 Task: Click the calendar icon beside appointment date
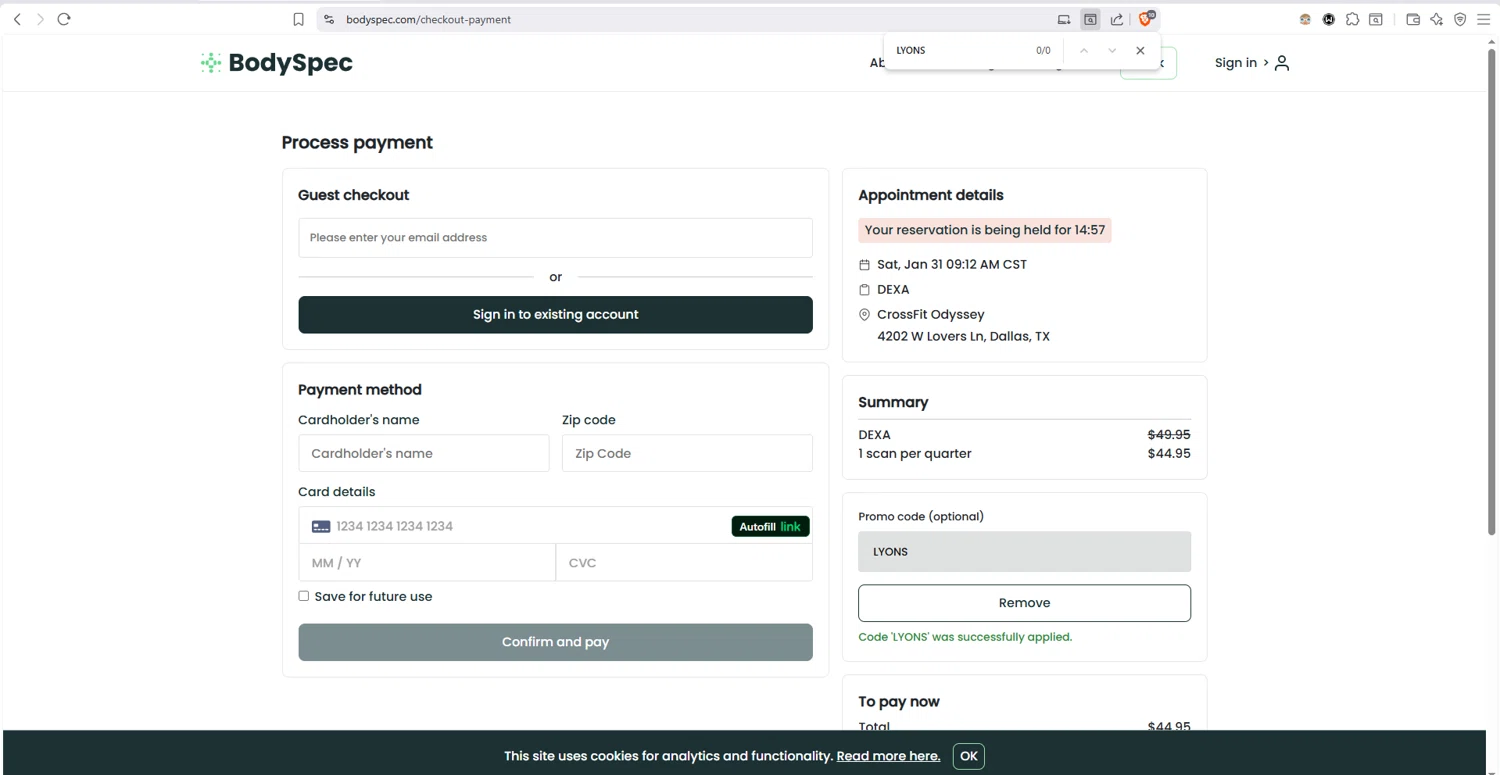point(865,265)
